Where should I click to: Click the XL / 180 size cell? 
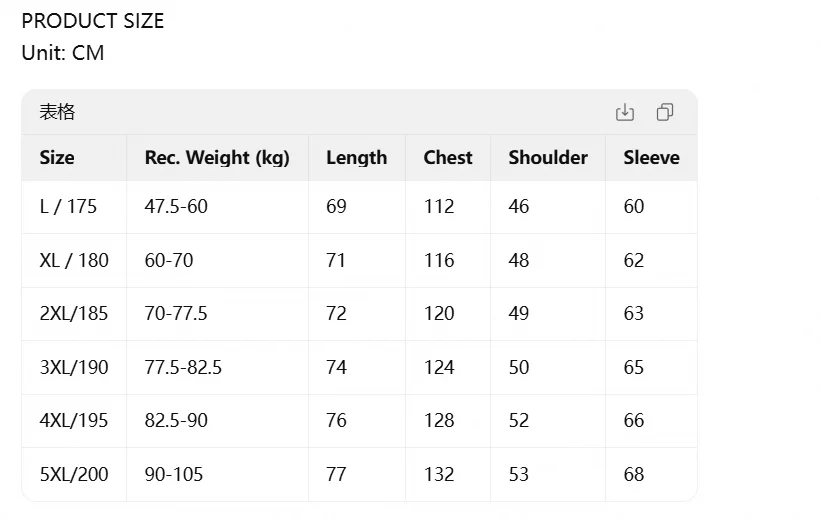pos(74,260)
